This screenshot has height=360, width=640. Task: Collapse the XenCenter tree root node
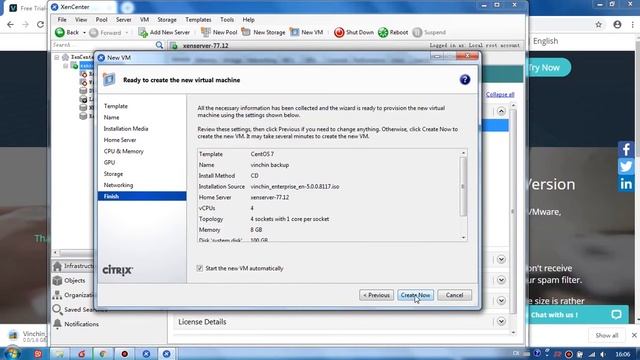57,57
